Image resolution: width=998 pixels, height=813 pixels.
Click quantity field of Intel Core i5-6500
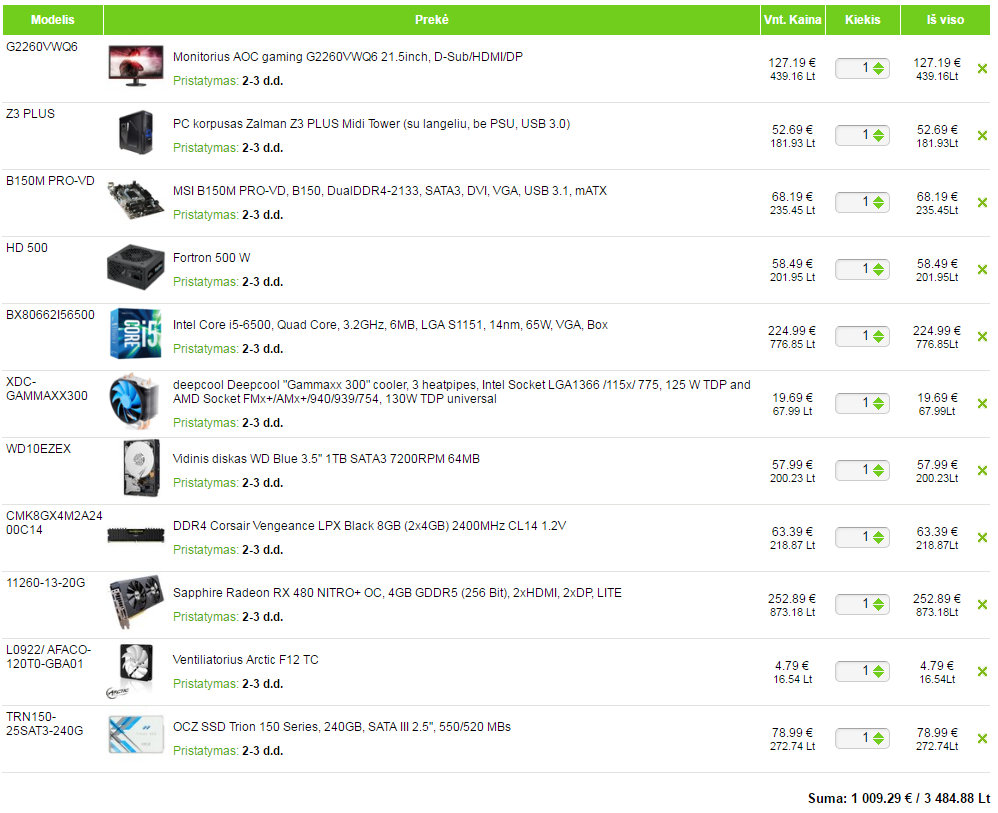(x=854, y=336)
